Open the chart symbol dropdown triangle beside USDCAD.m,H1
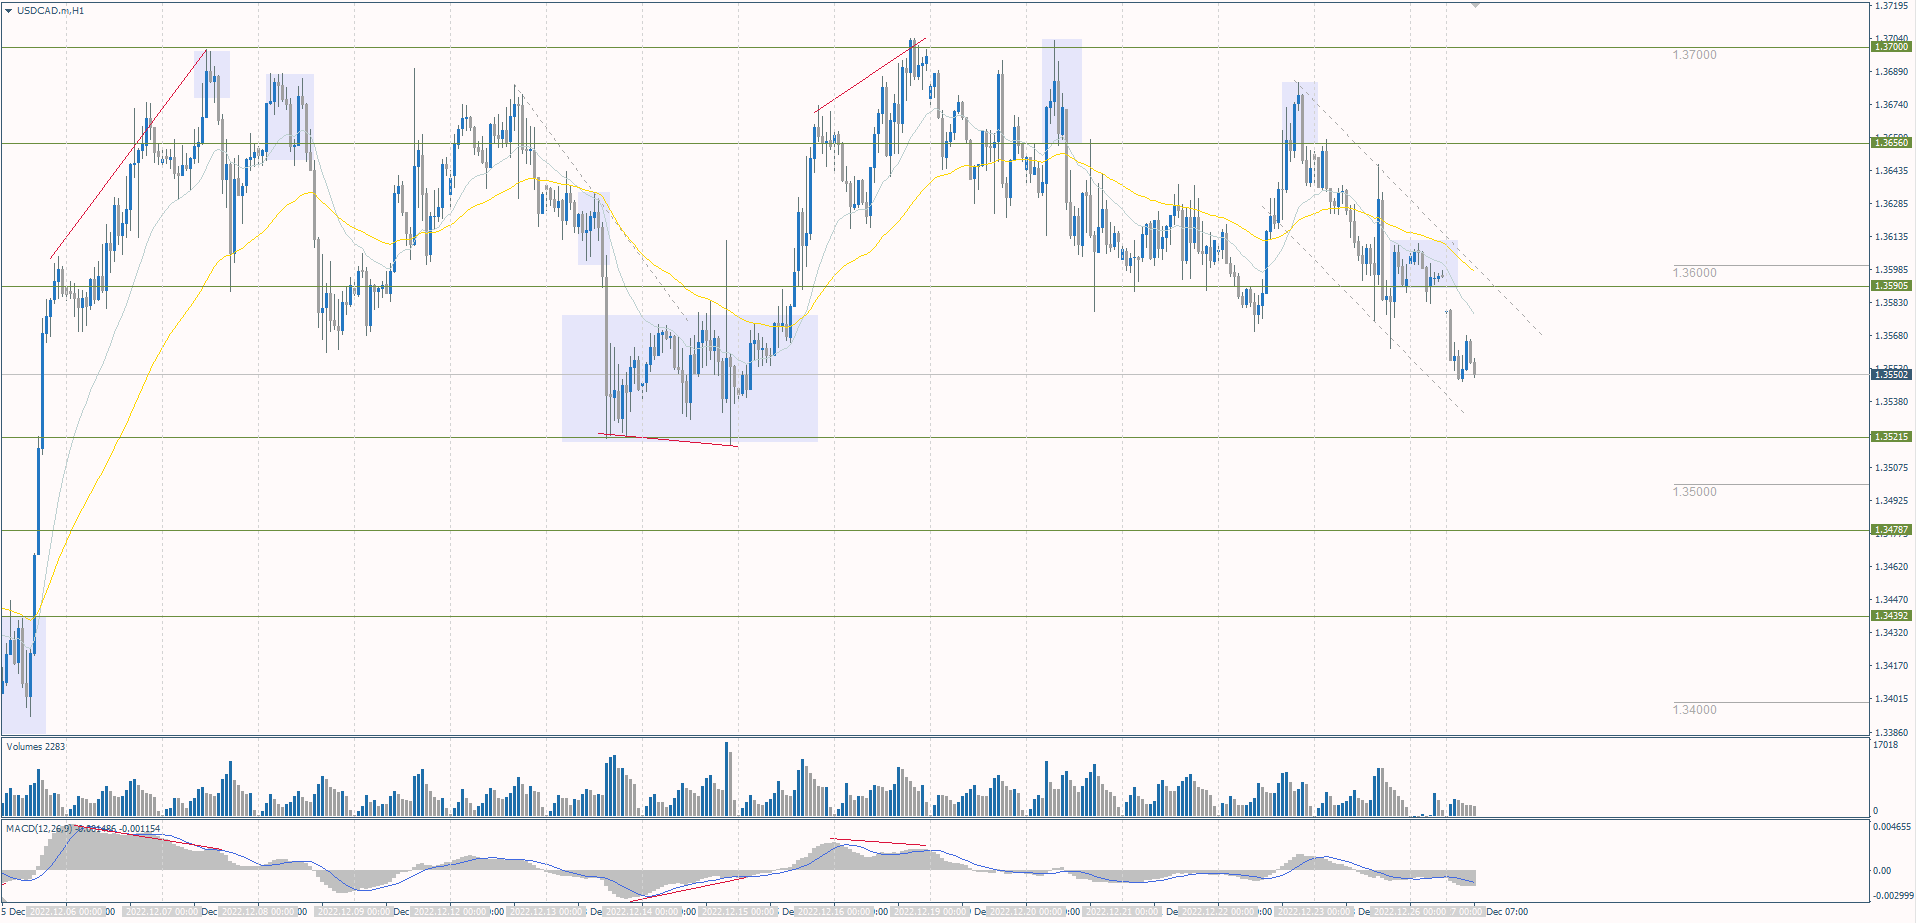This screenshot has height=923, width=1916. pyautogui.click(x=8, y=10)
